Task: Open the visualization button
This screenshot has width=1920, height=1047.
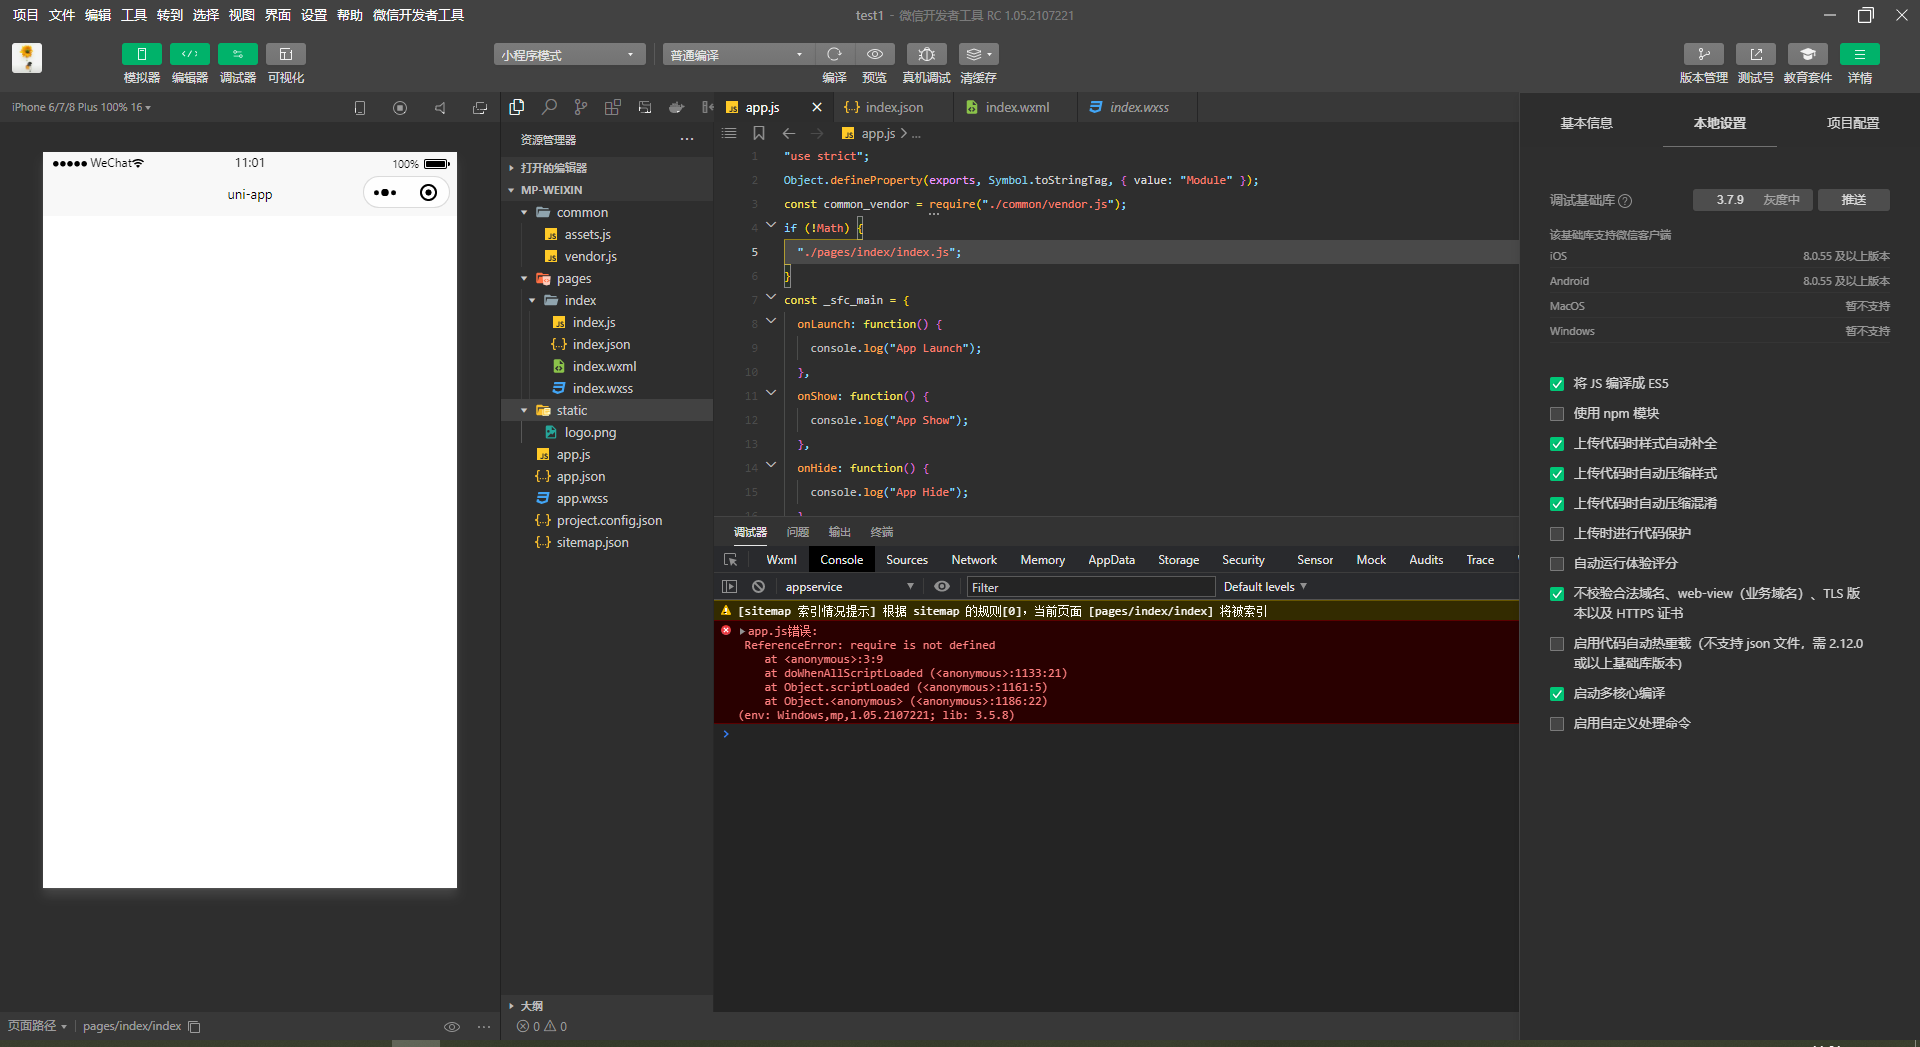Action: pos(285,54)
